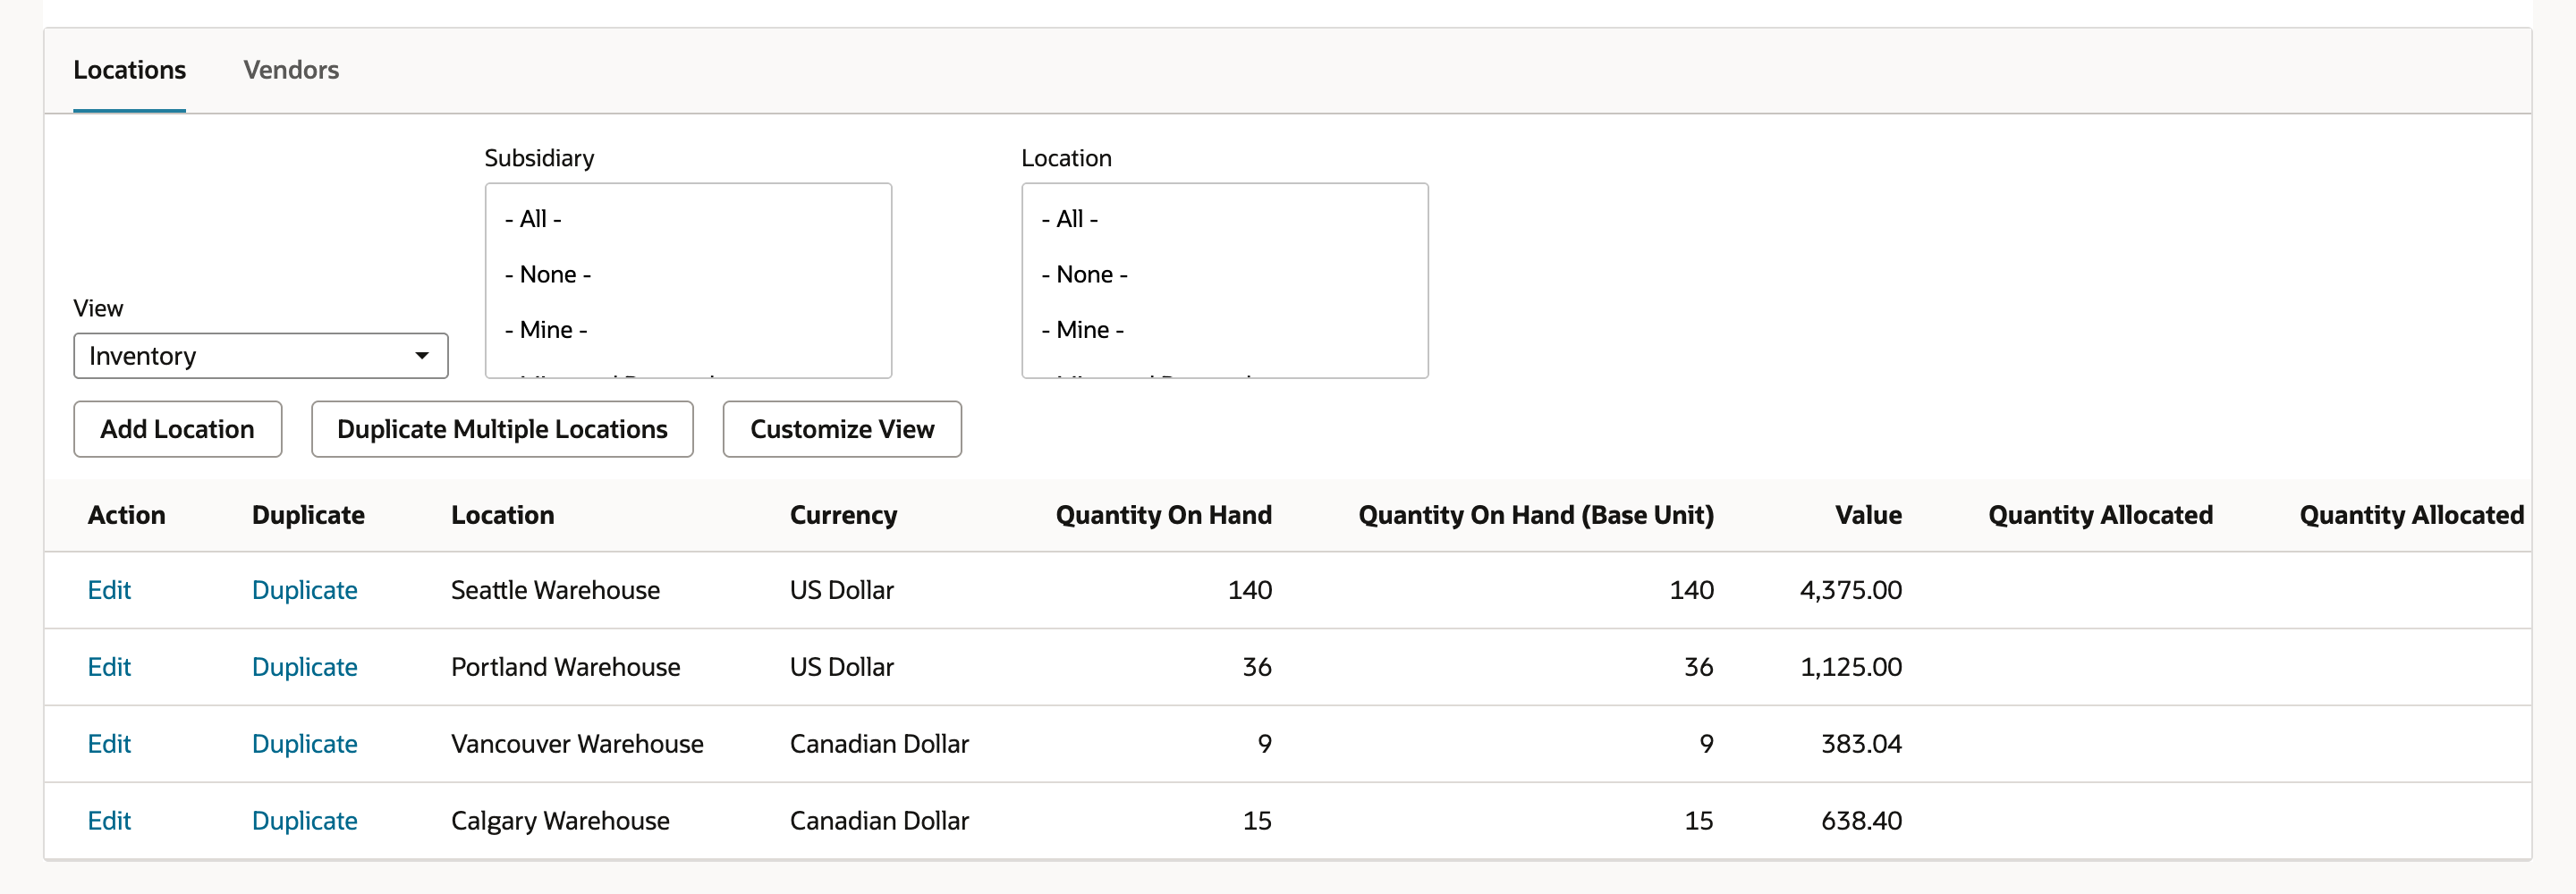The image size is (2576, 894).
Task: Click the Duplicate column header
Action: [x=308, y=515]
